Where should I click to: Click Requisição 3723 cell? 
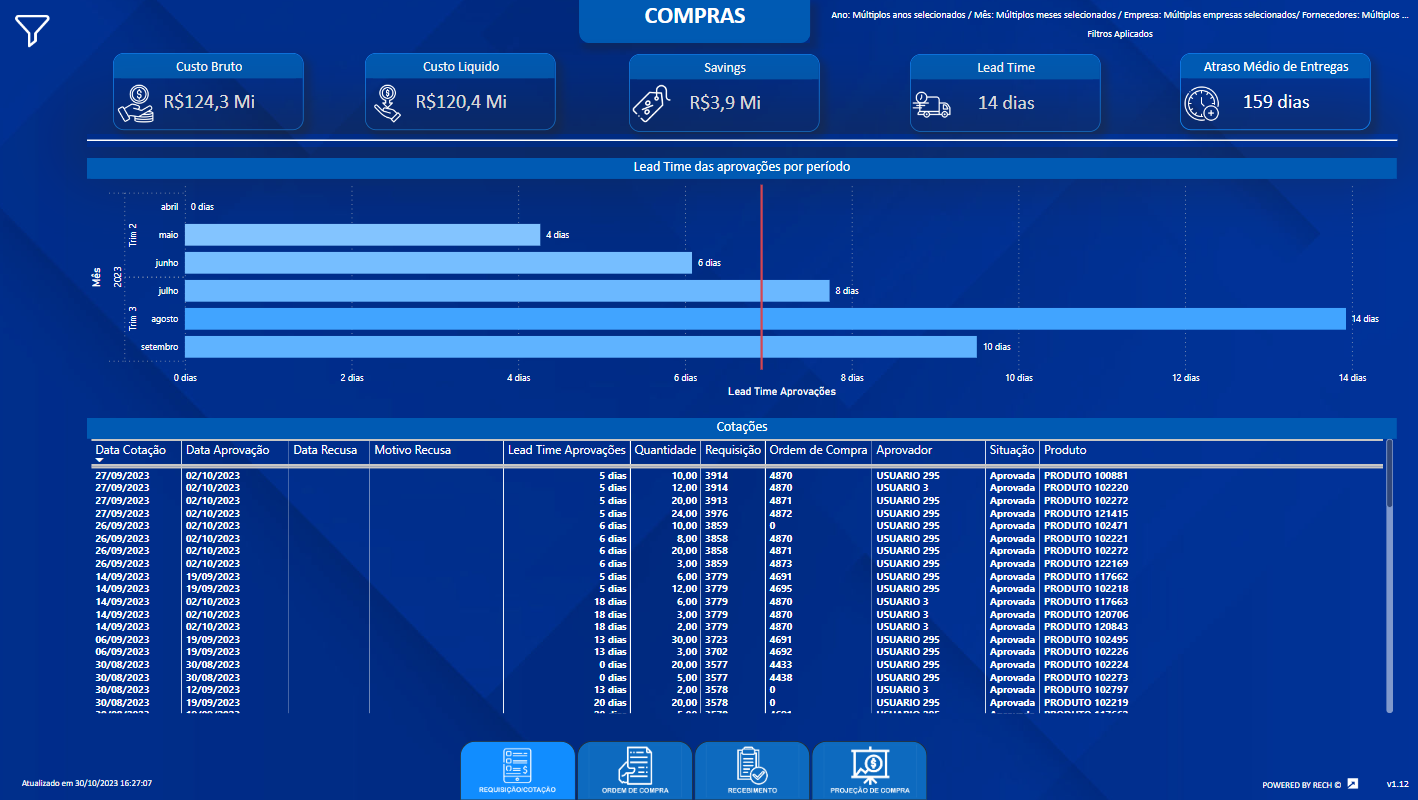(x=716, y=640)
